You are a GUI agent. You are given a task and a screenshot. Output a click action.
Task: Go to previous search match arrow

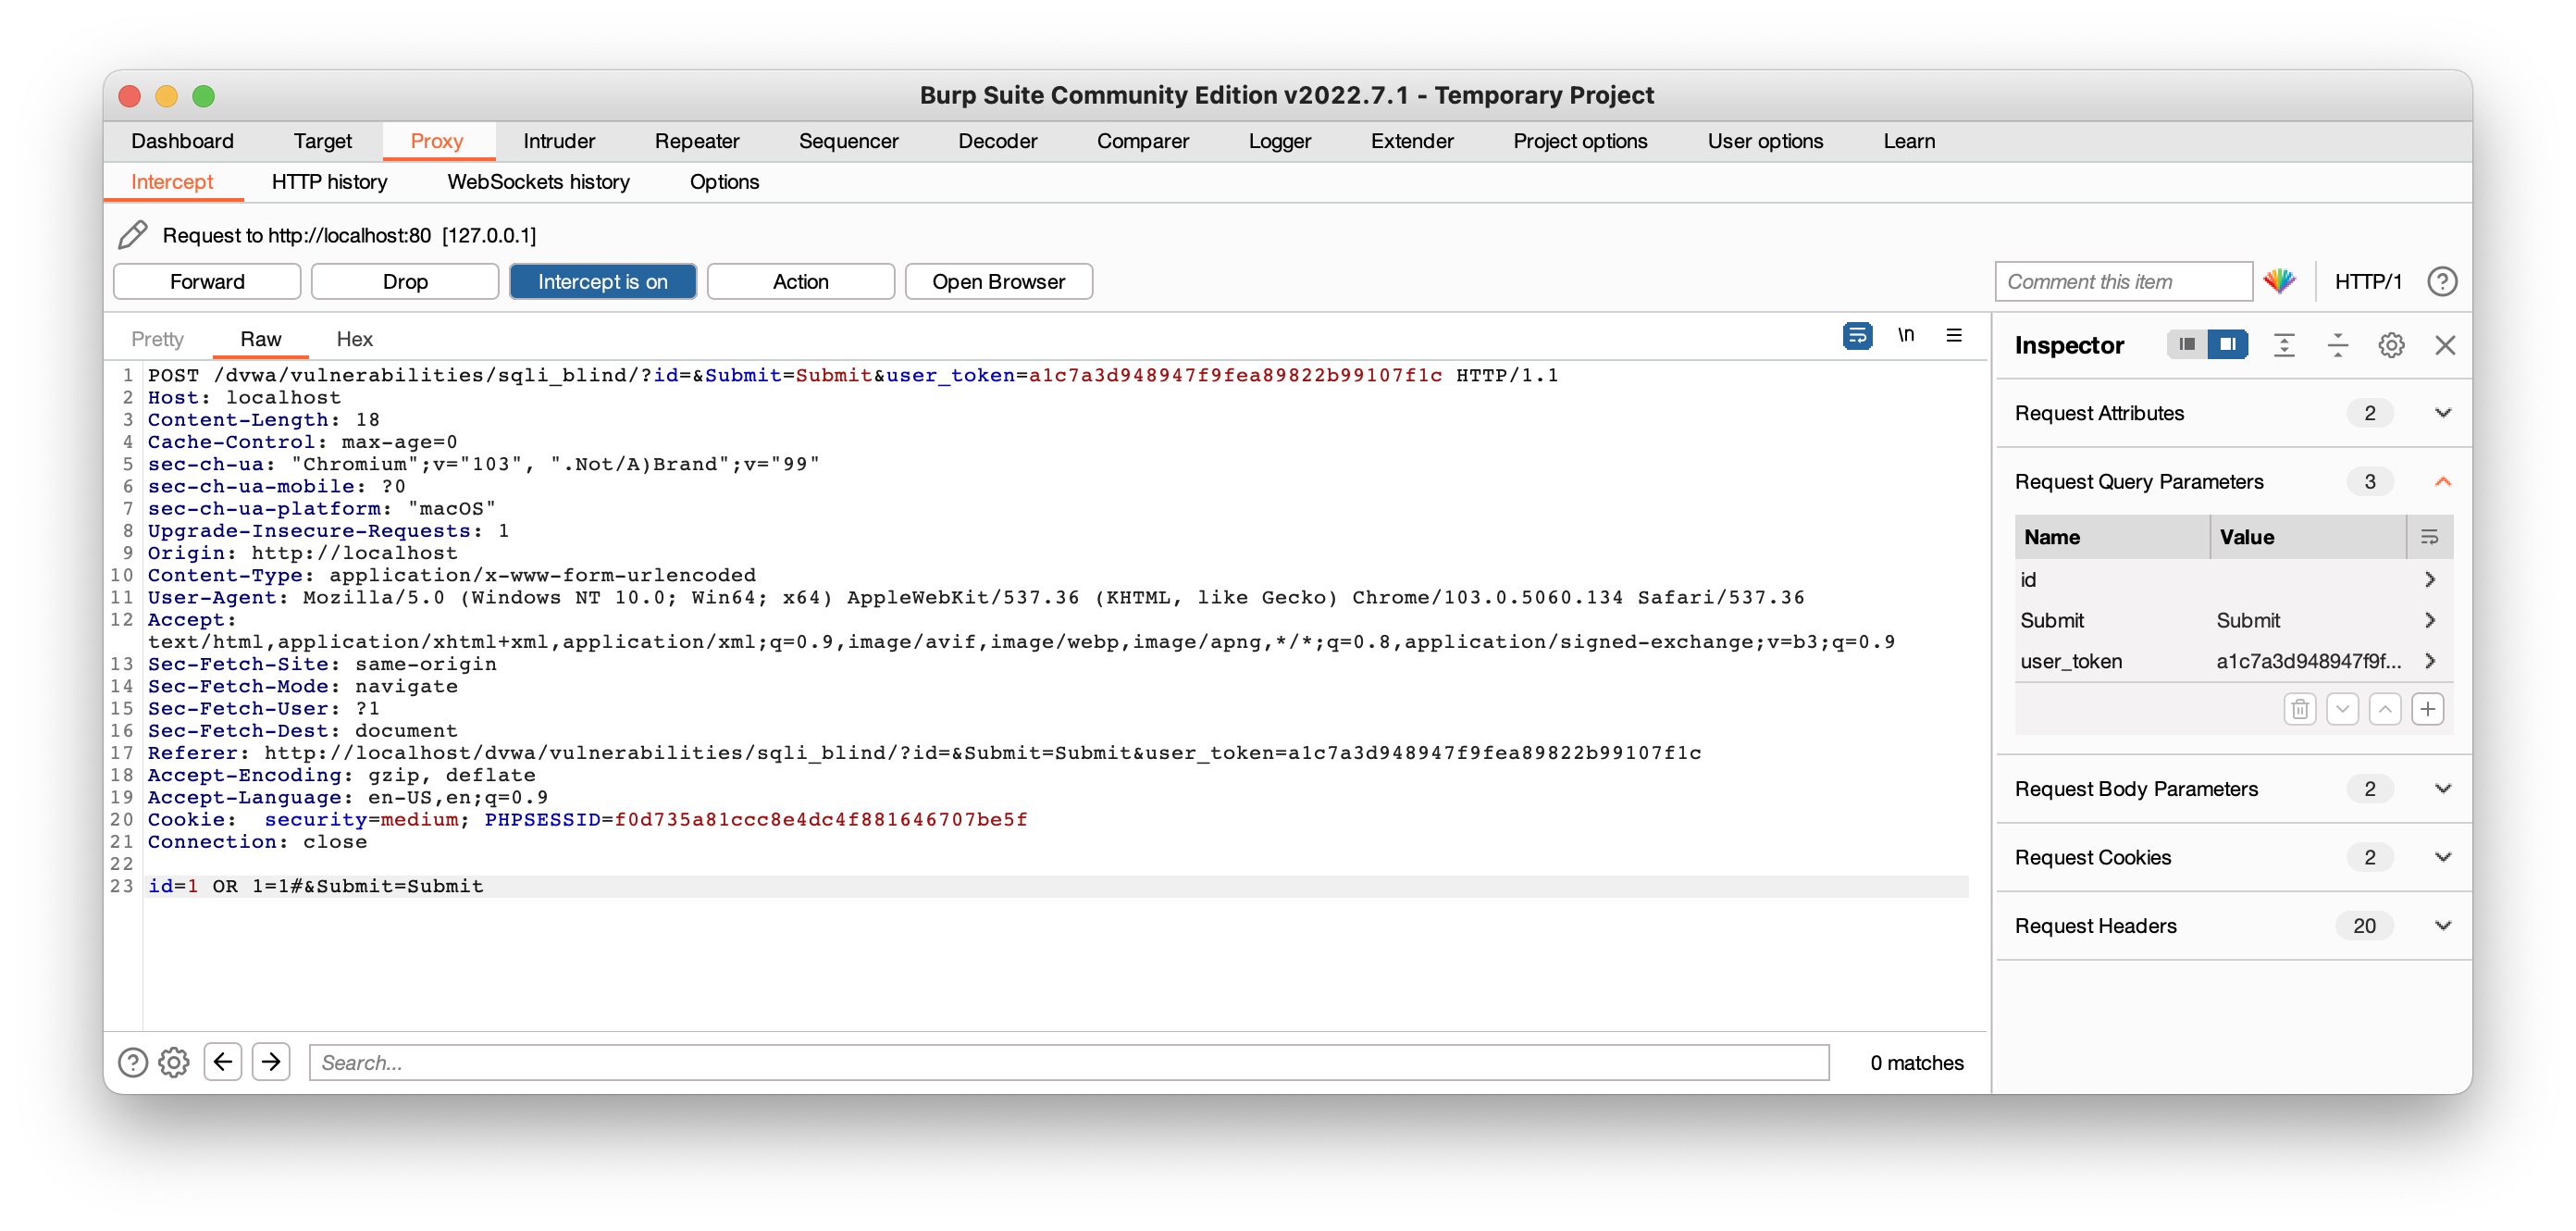[x=223, y=1061]
